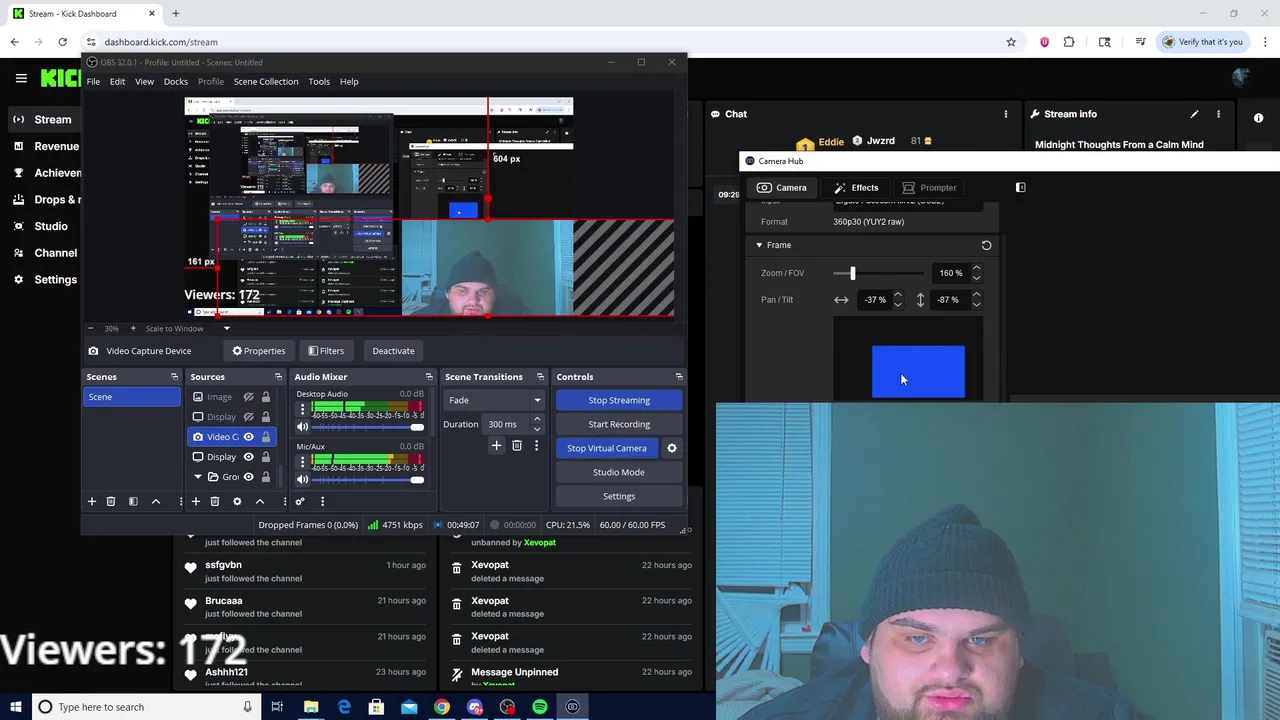This screenshot has width=1280, height=720.
Task: Zoom out OBS preview minus button
Action: (x=90, y=328)
